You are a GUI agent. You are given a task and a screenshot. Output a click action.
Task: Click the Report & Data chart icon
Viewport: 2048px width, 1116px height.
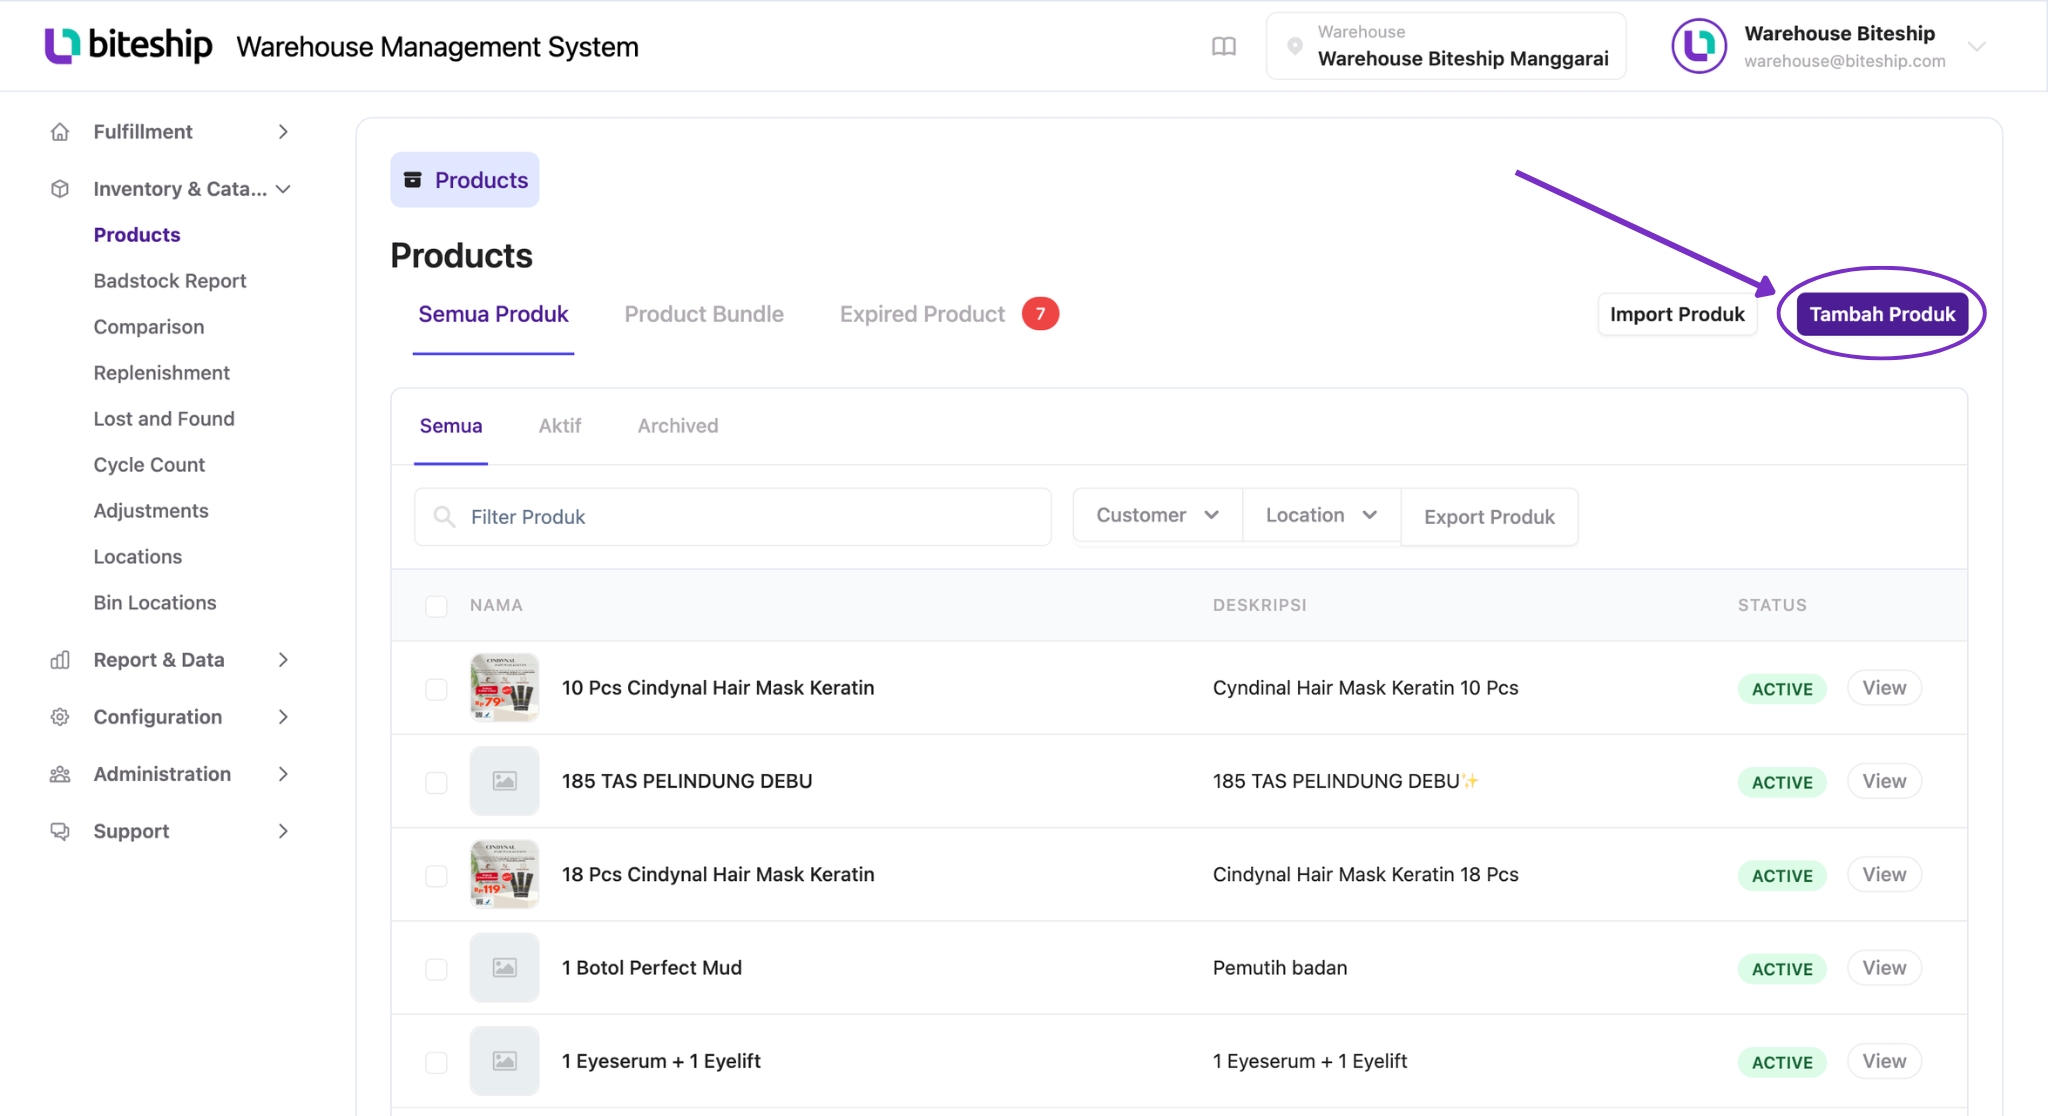pyautogui.click(x=60, y=660)
